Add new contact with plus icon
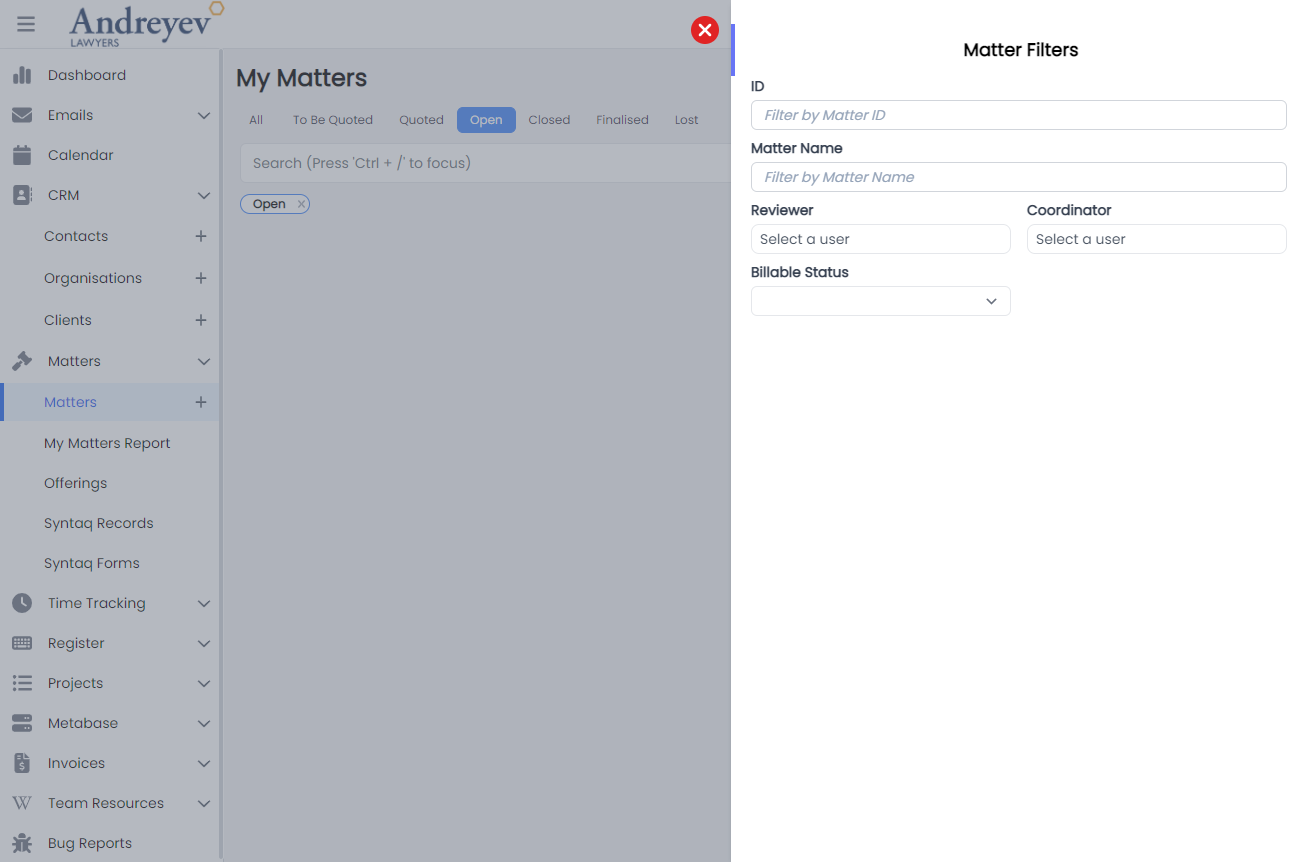Viewport: 1307px width, 862px height. [201, 236]
